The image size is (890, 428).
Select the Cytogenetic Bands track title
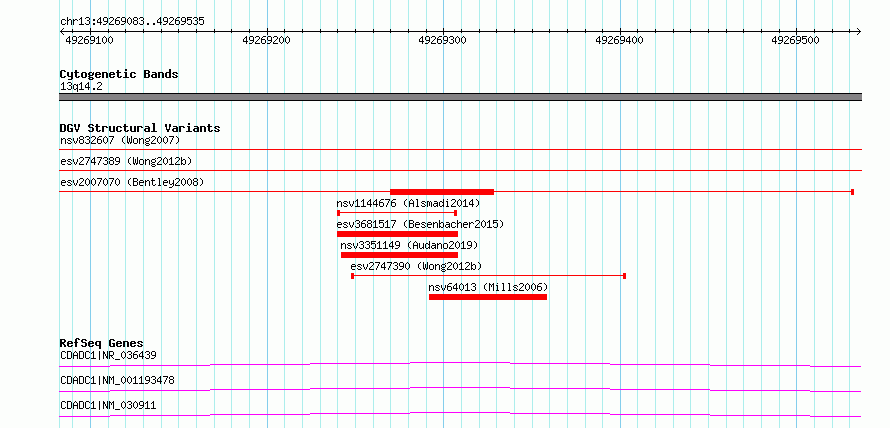[x=119, y=74]
